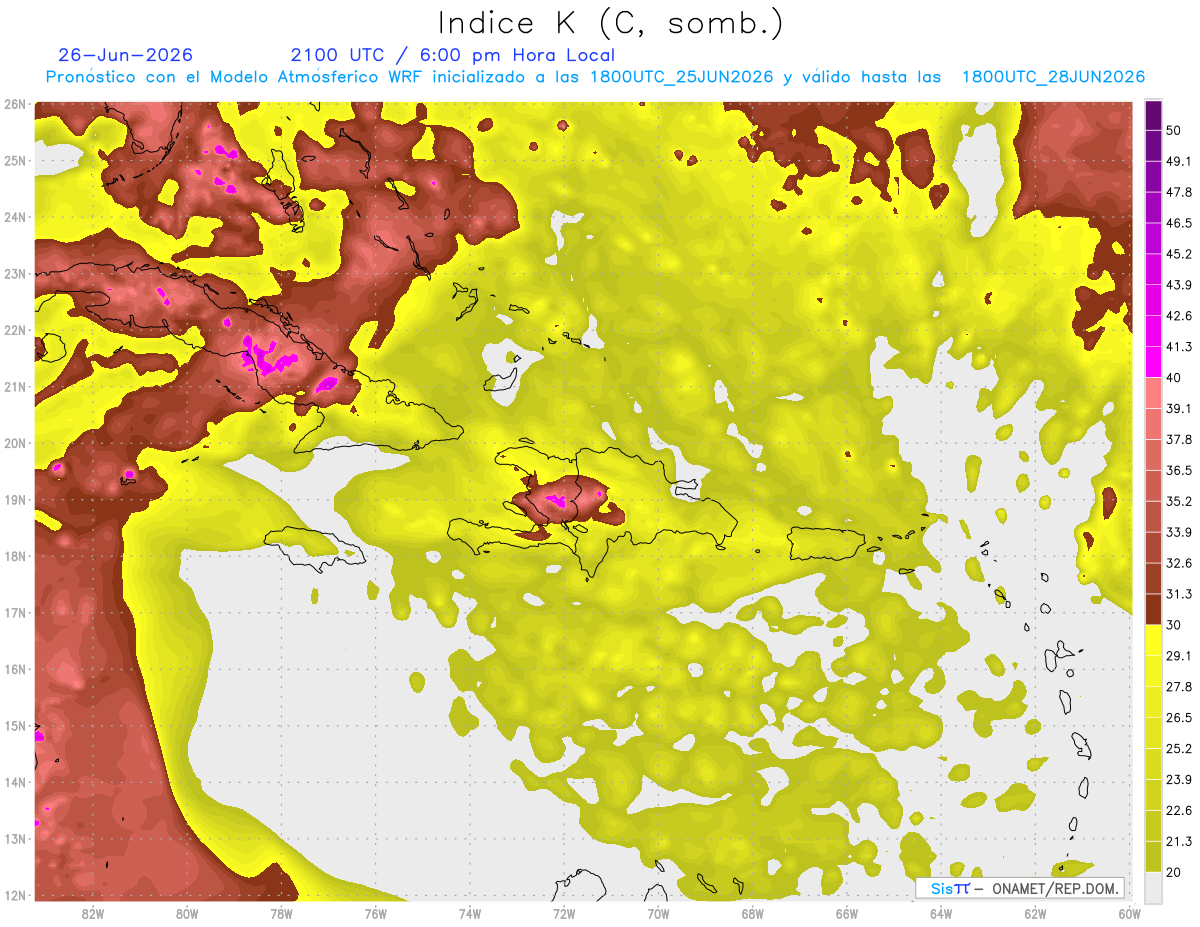Click the latitude axis label "16N"
Viewport: 1200px width, 927px height.
click(15, 669)
